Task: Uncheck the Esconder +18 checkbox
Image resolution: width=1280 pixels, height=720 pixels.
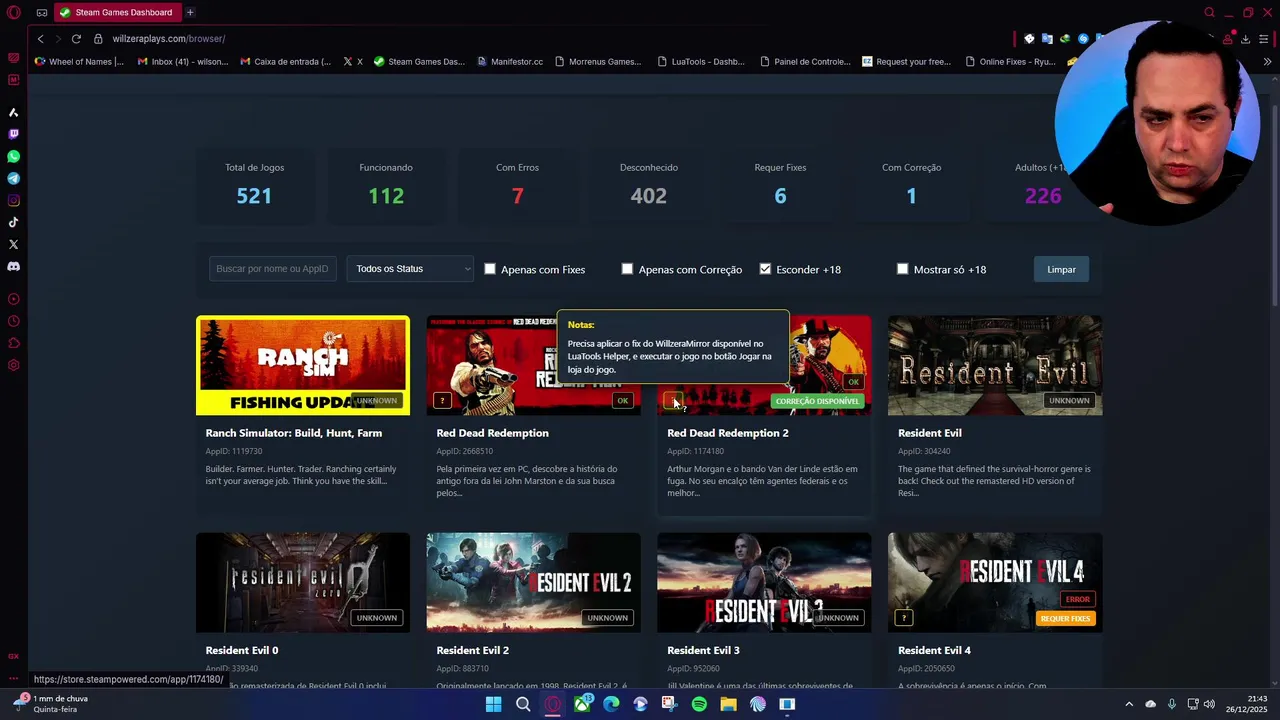Action: pyautogui.click(x=765, y=269)
